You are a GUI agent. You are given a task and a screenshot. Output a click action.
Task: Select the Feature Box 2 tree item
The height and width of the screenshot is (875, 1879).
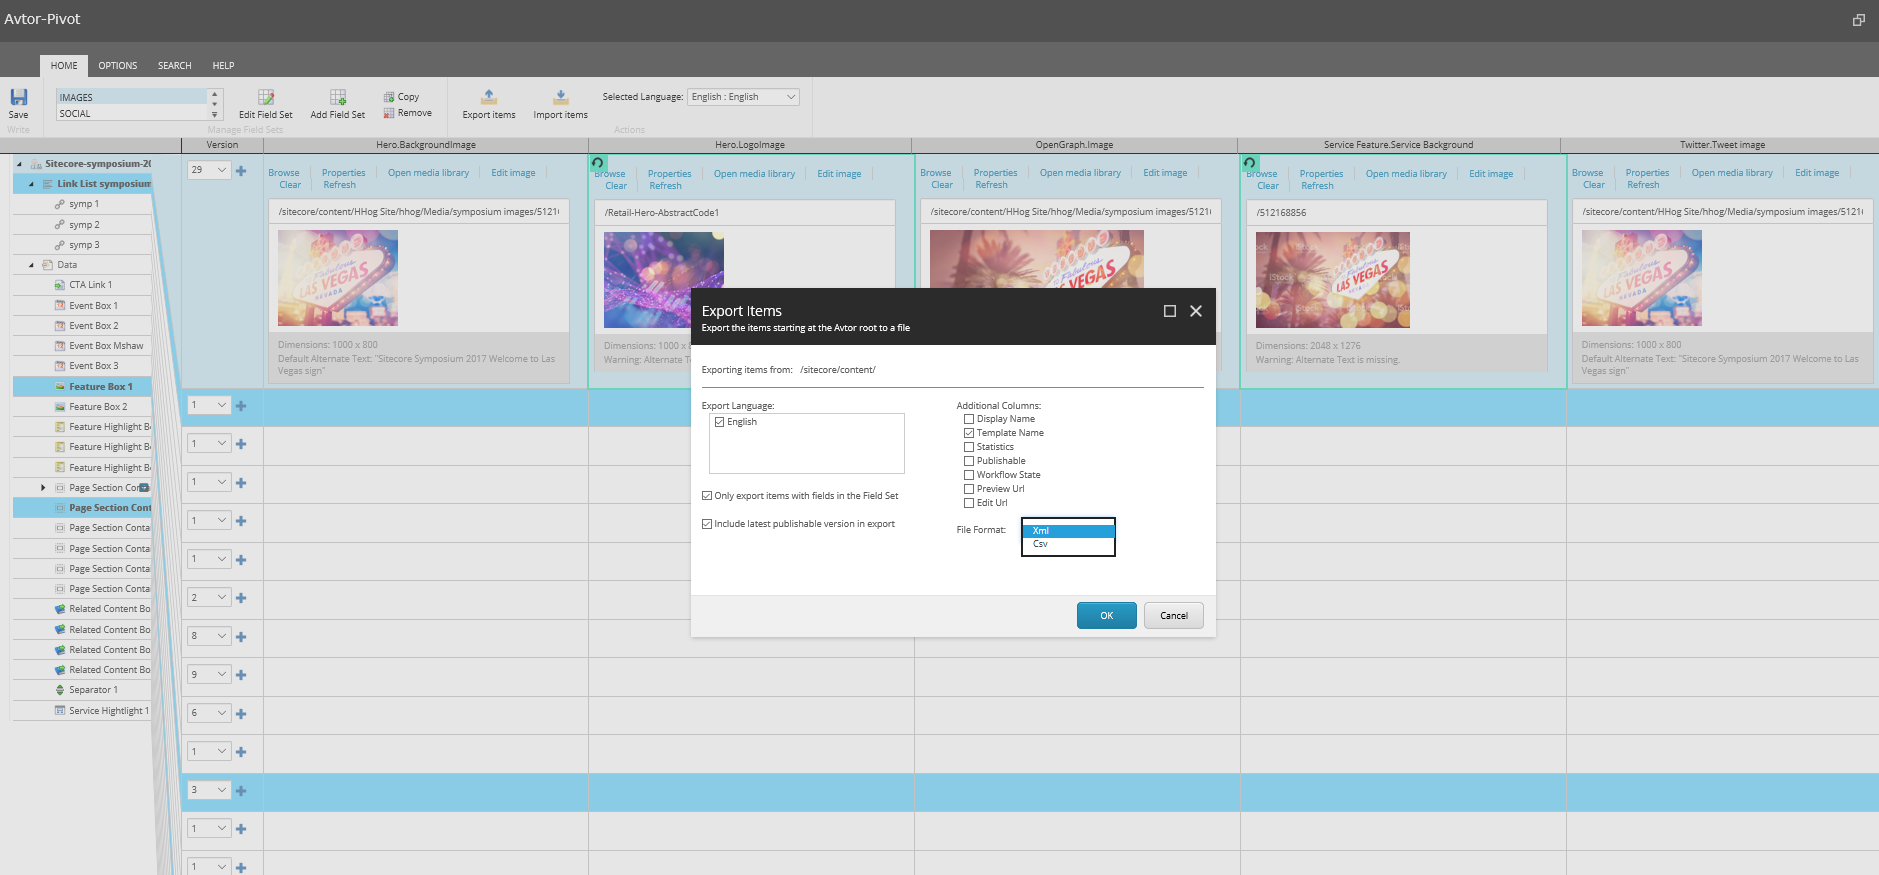point(98,407)
